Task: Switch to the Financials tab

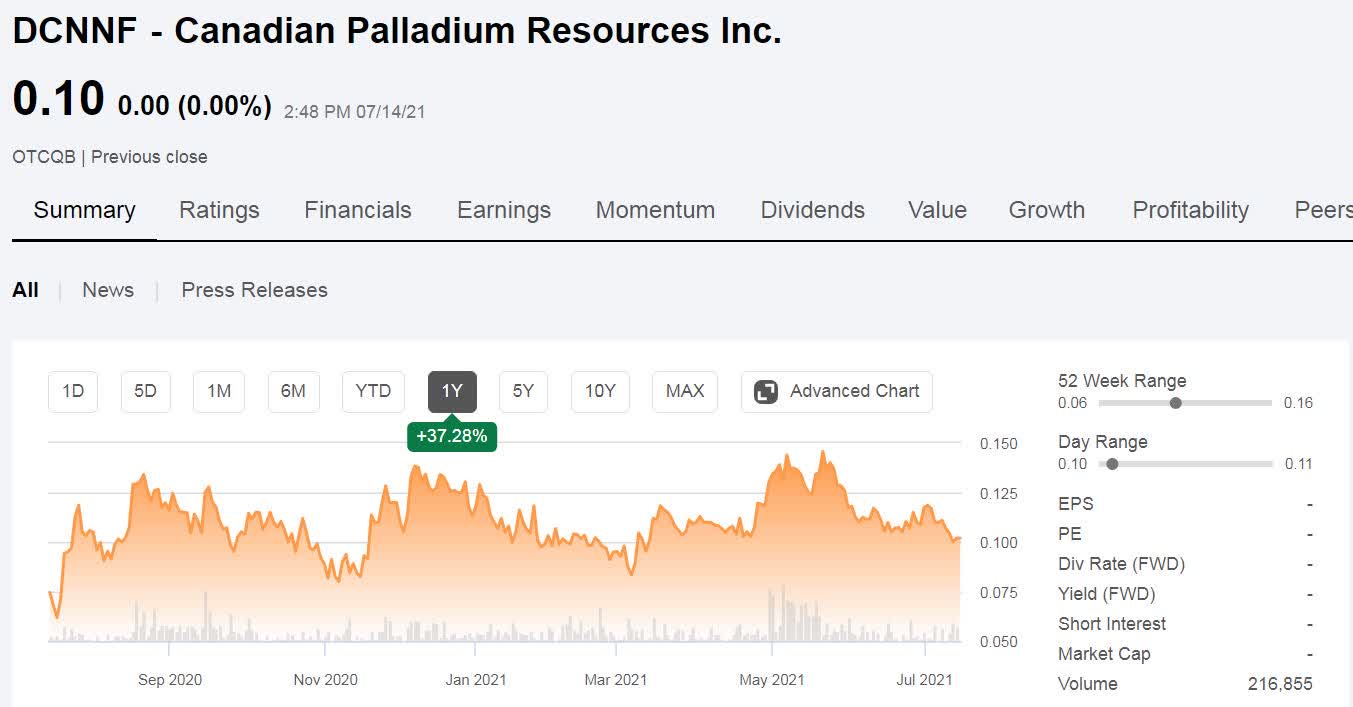Action: [358, 210]
